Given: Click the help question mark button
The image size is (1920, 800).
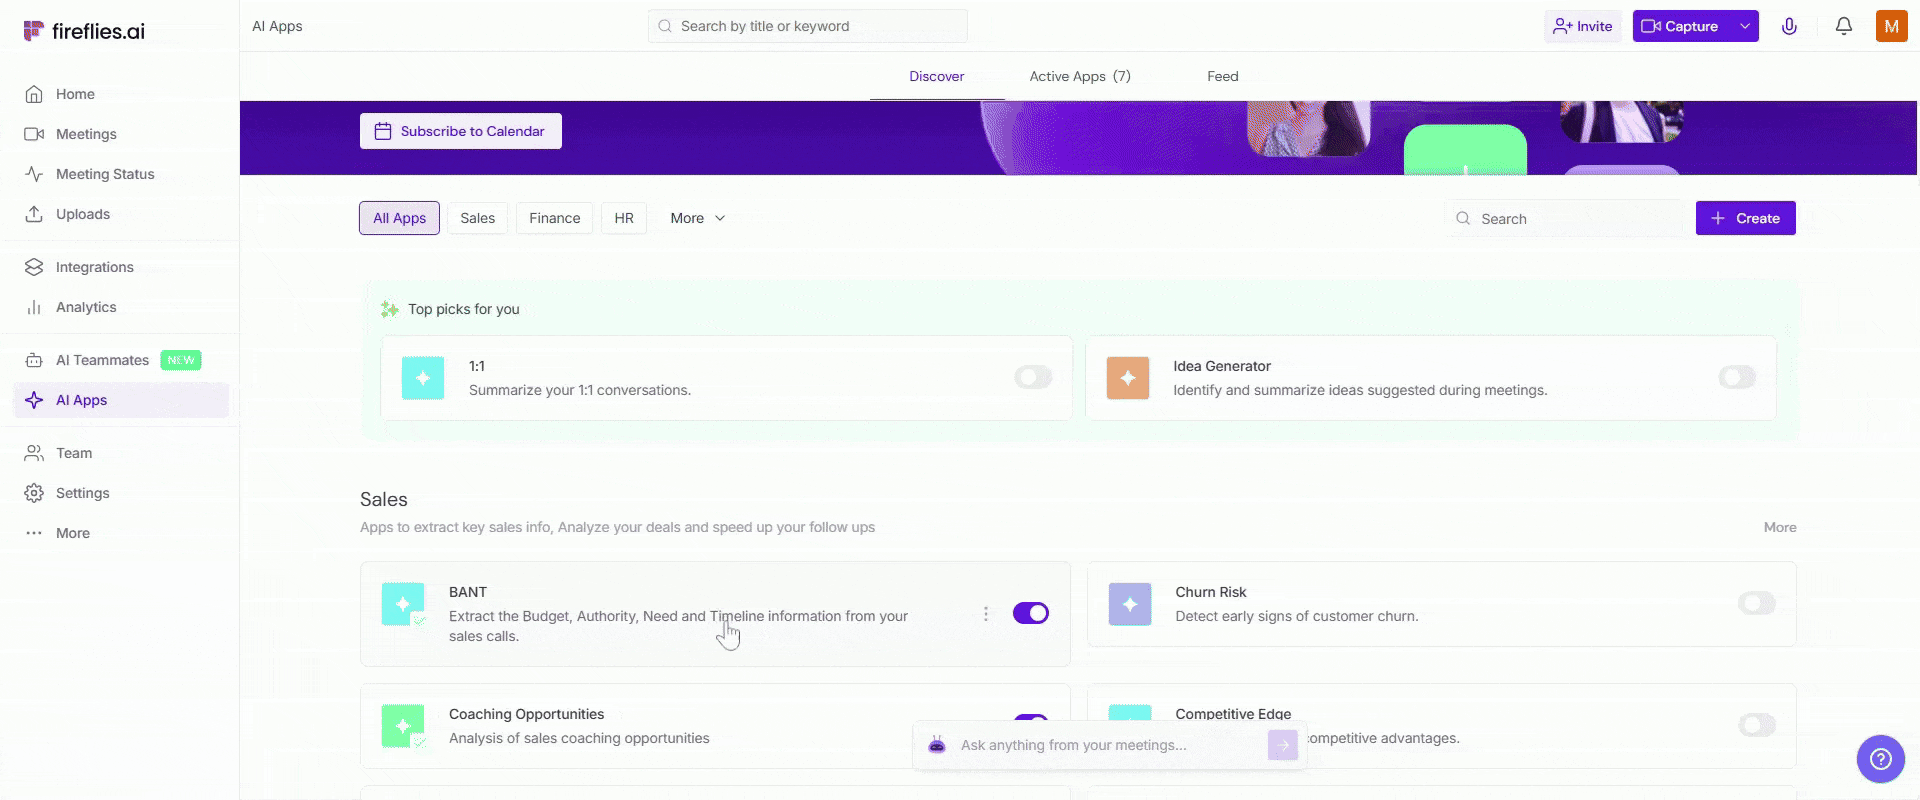Looking at the screenshot, I should pos(1881,759).
